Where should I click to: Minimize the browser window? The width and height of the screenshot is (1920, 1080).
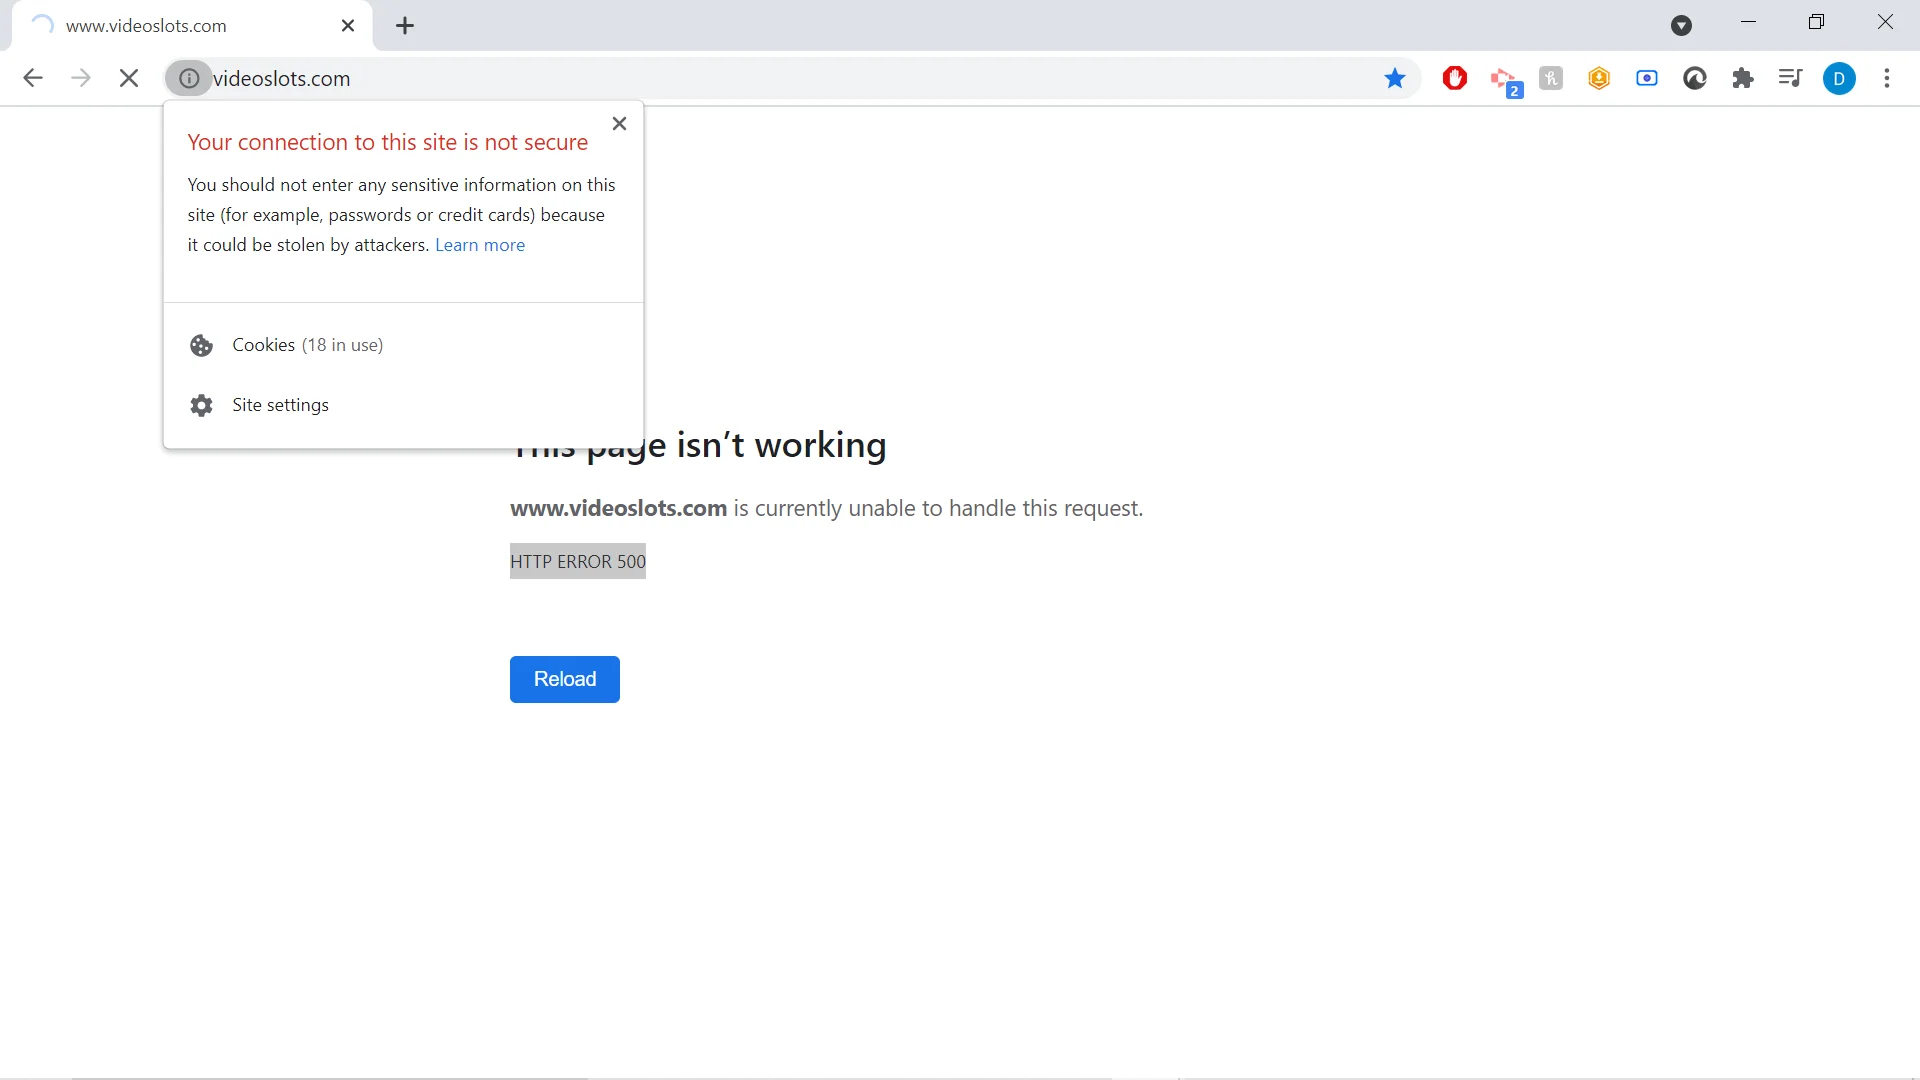1749,22
